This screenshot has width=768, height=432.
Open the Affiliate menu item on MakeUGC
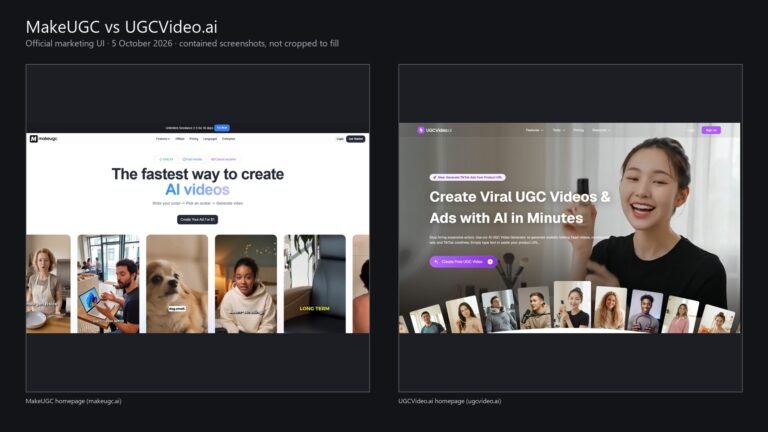click(x=180, y=139)
